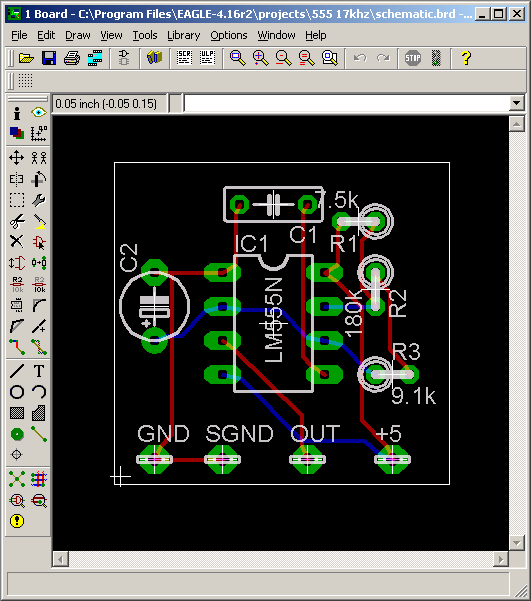Show Errors with yellow exclamation icon
The height and width of the screenshot is (601, 531).
click(x=17, y=521)
